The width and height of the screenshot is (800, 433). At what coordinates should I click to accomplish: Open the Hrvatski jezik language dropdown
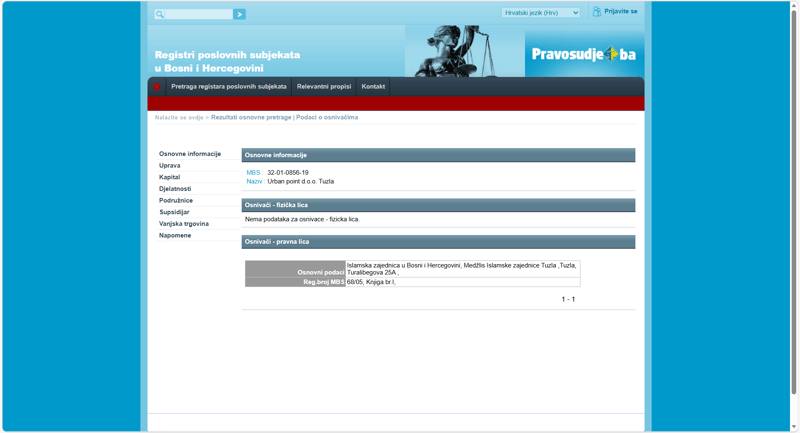click(x=541, y=13)
